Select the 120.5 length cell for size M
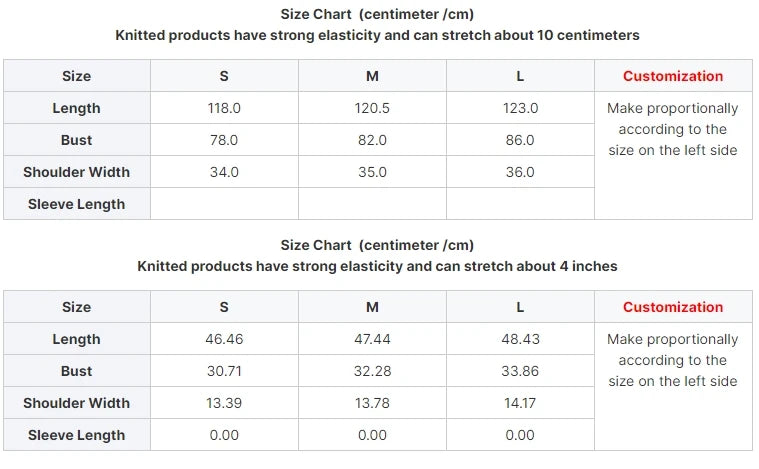The width and height of the screenshot is (759, 469). point(372,108)
